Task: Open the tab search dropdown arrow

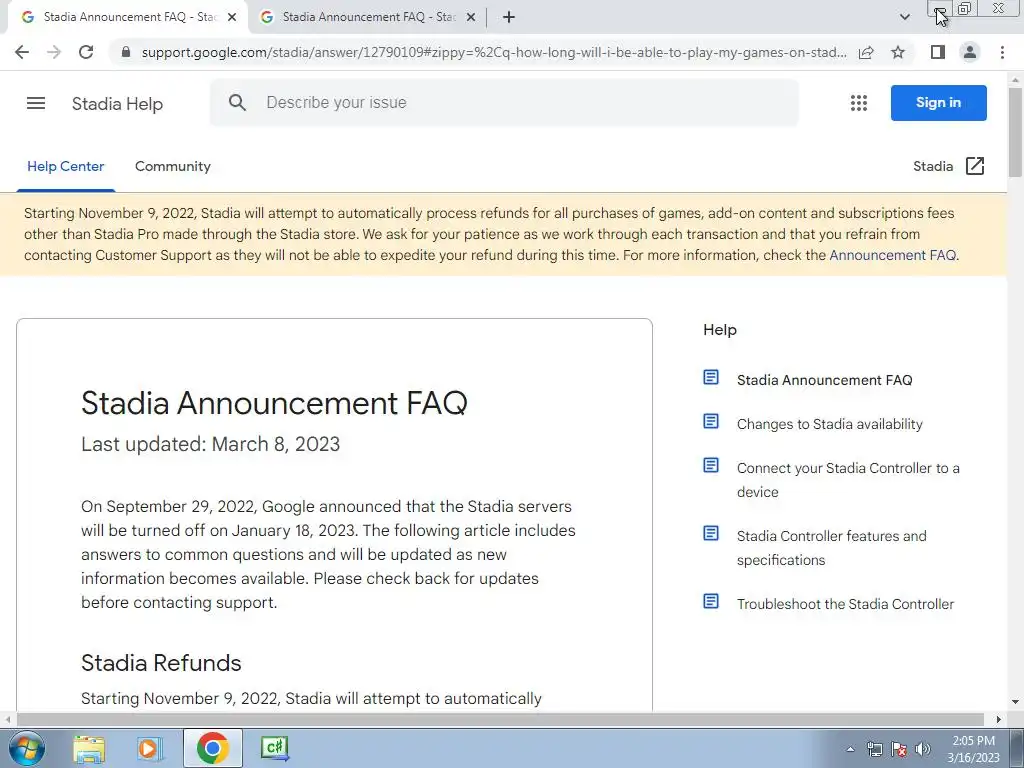Action: coord(904,17)
